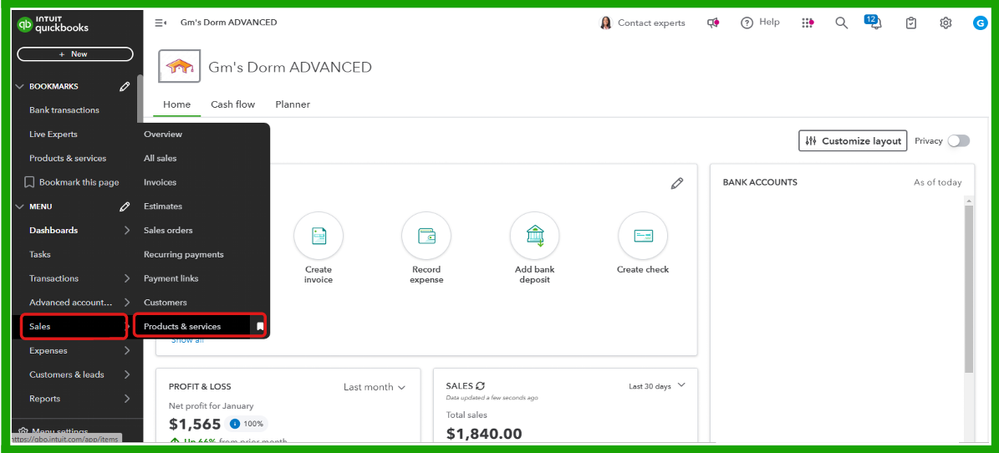Open Products & services bookmark in sidebar
The image size is (999, 453).
(x=68, y=158)
